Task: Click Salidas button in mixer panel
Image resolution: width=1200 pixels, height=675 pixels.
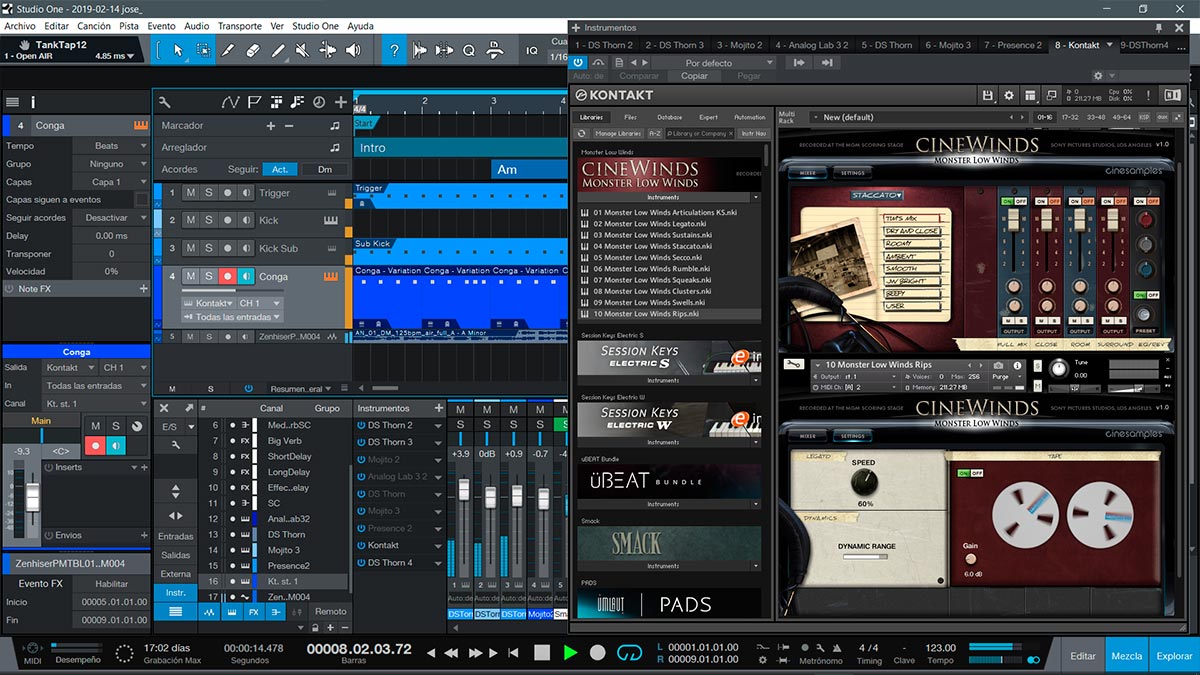Action: coord(175,555)
